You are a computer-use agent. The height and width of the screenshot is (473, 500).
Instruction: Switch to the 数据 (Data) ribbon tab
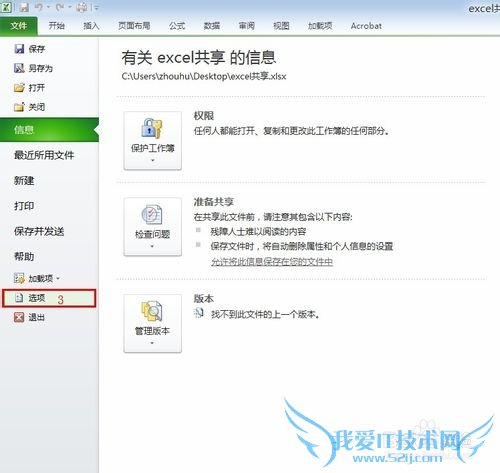click(x=212, y=26)
